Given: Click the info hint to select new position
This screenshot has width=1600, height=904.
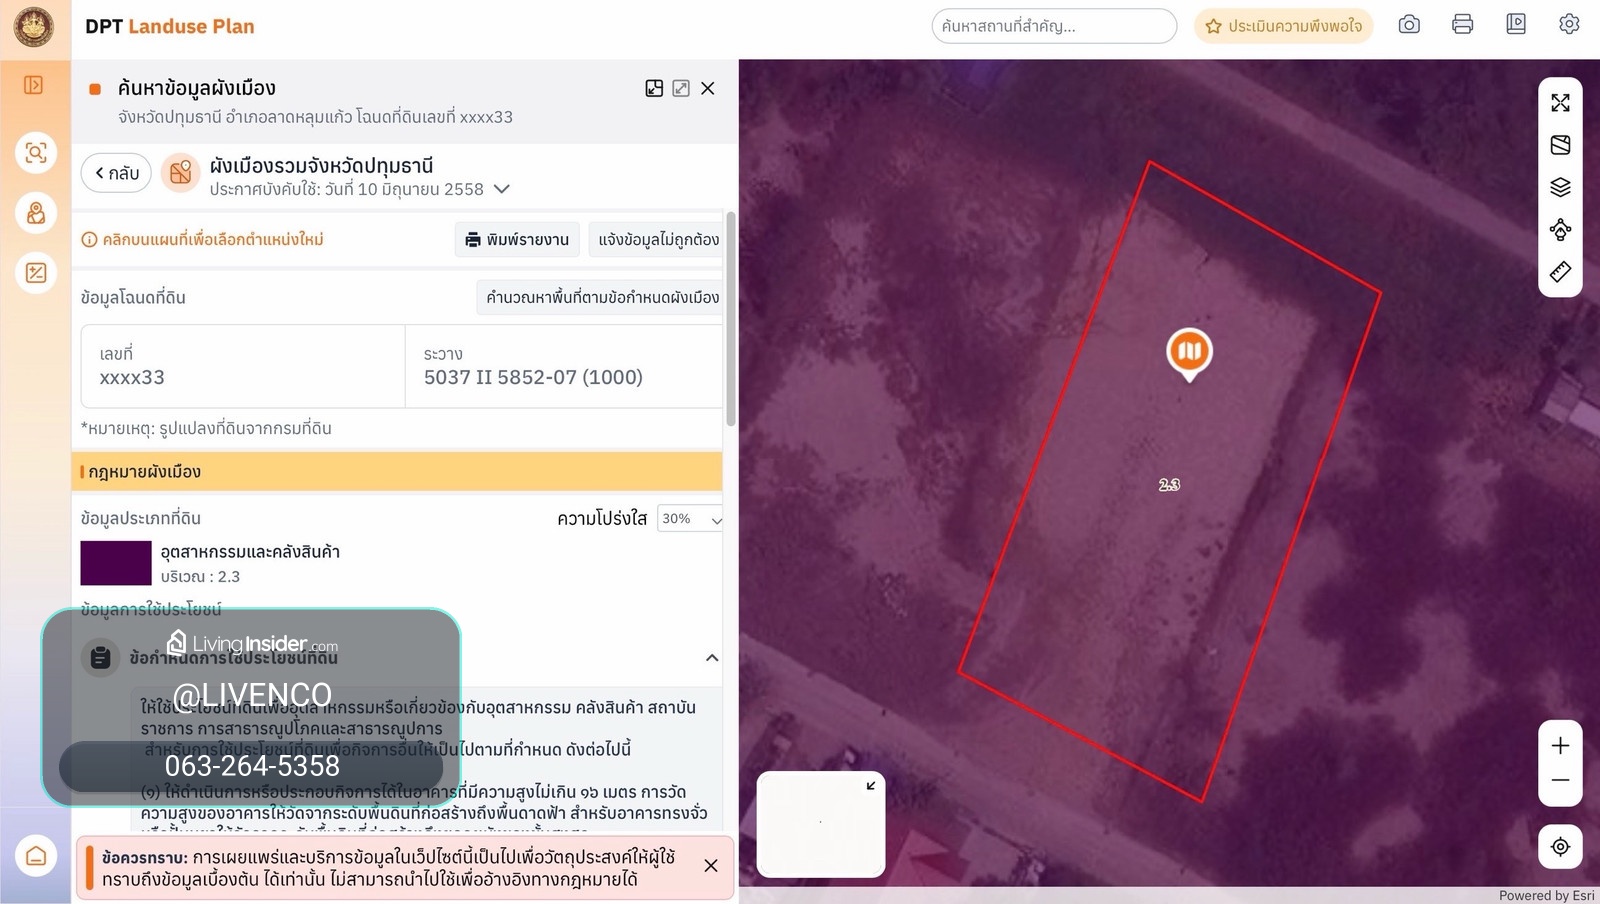Looking at the screenshot, I should pyautogui.click(x=202, y=240).
